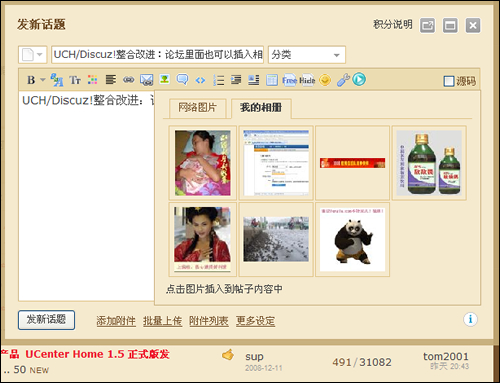Open the font family picker icon
This screenshot has width=500, height=383.
click(57, 80)
